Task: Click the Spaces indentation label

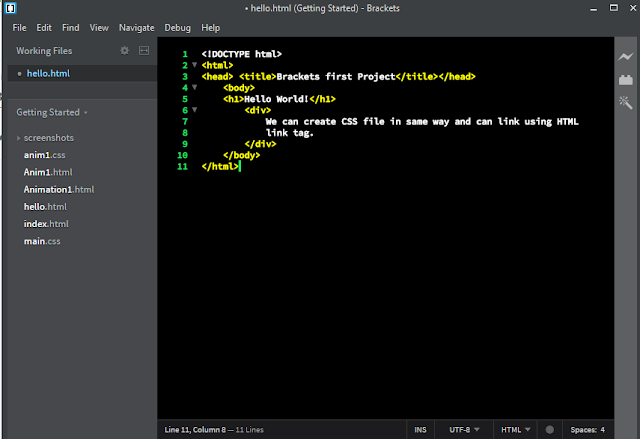Action: [583, 430]
